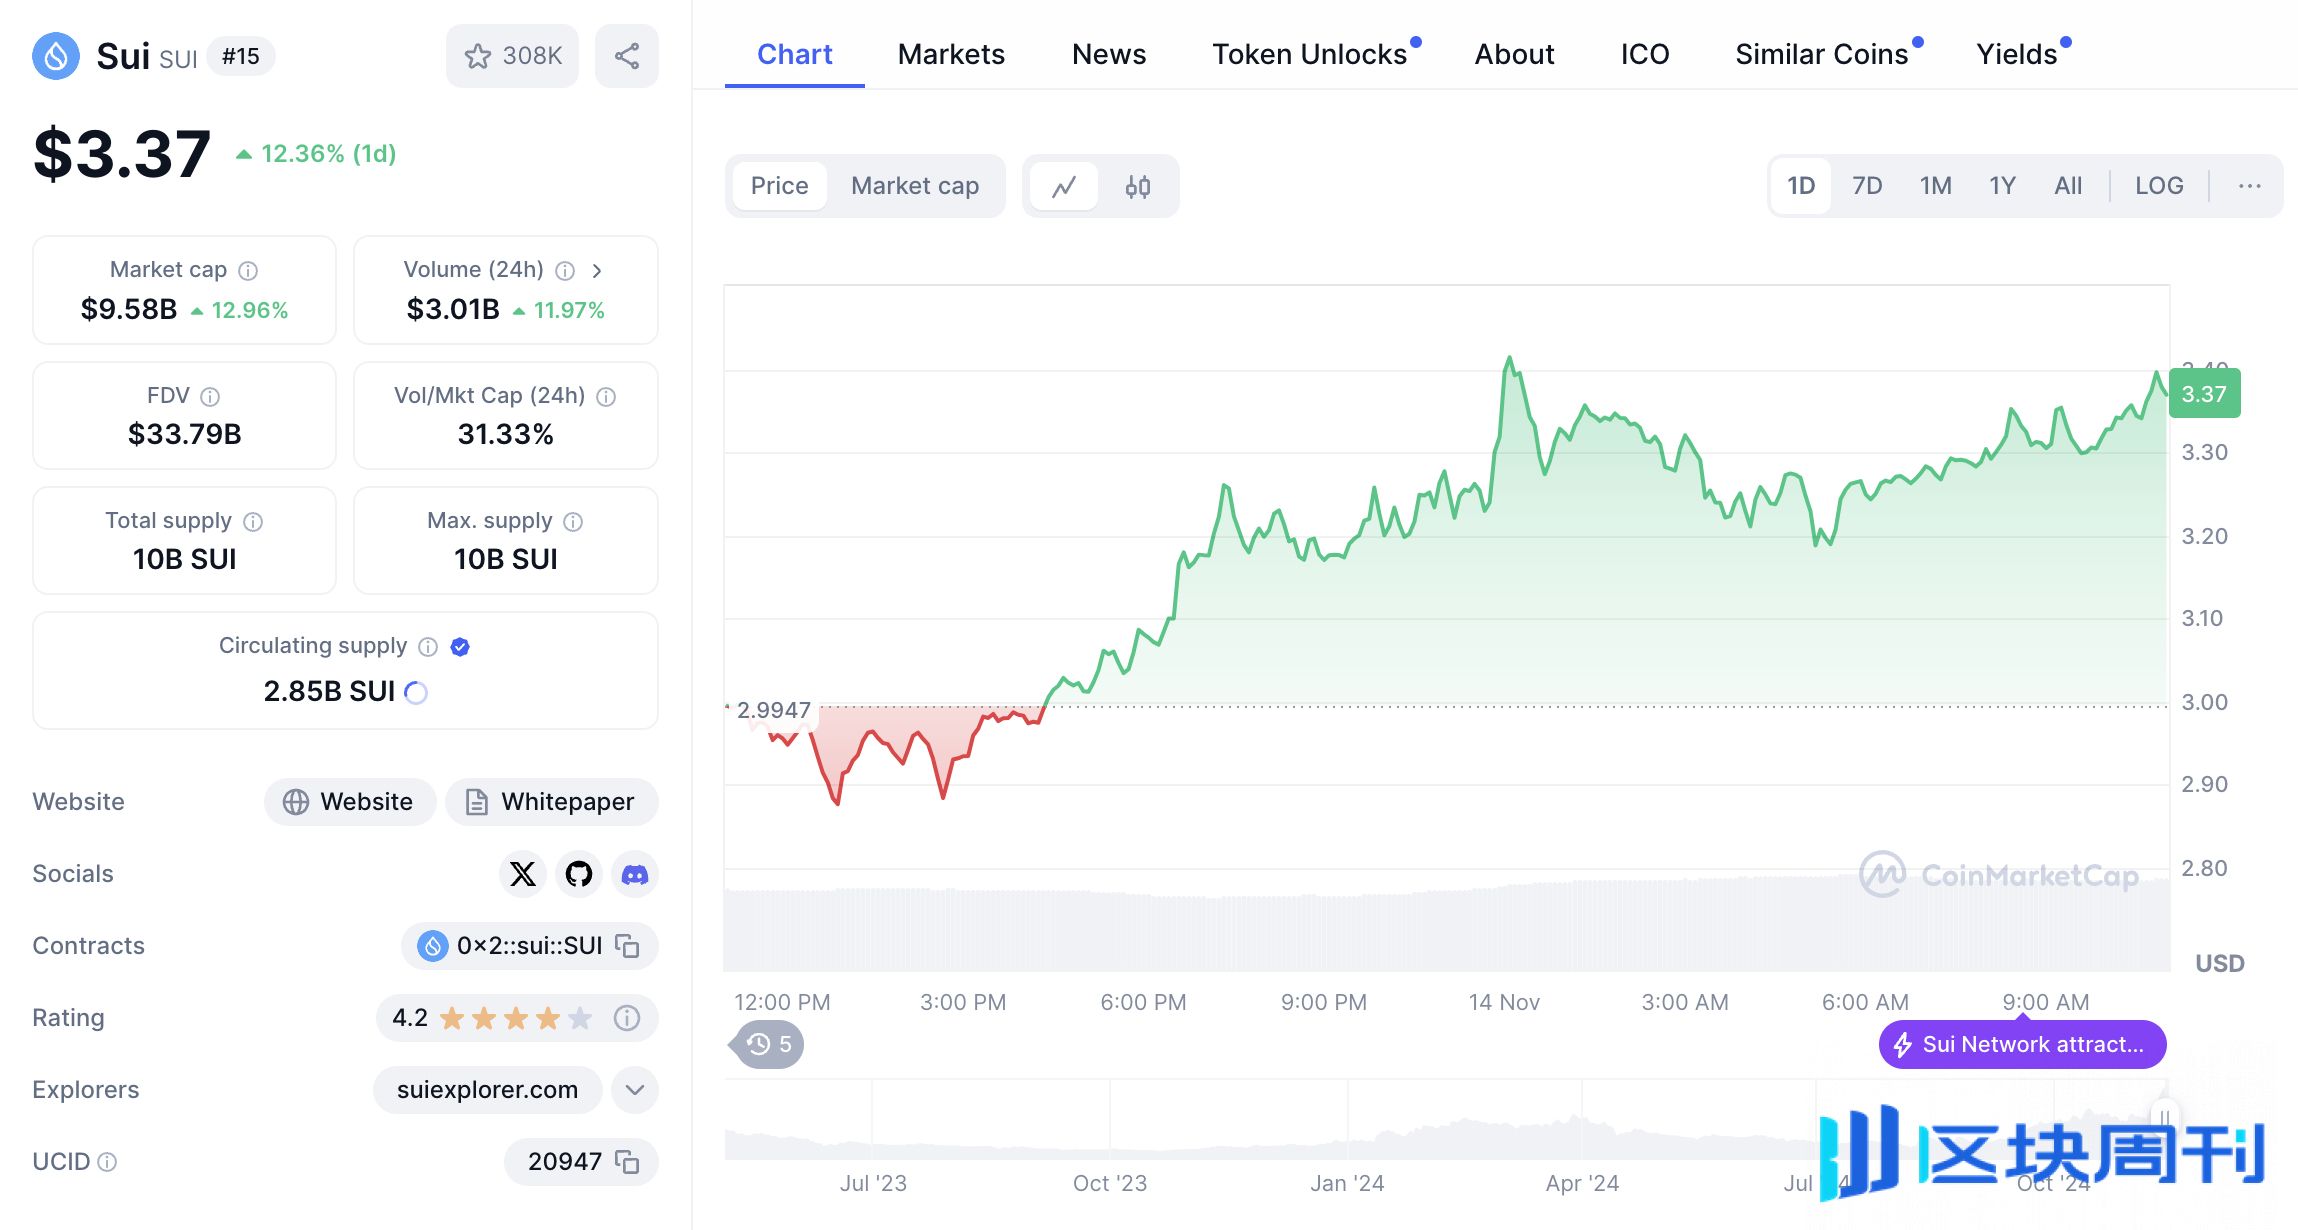Open the FDV info icon
The width and height of the screenshot is (2298, 1230).
pos(210,397)
